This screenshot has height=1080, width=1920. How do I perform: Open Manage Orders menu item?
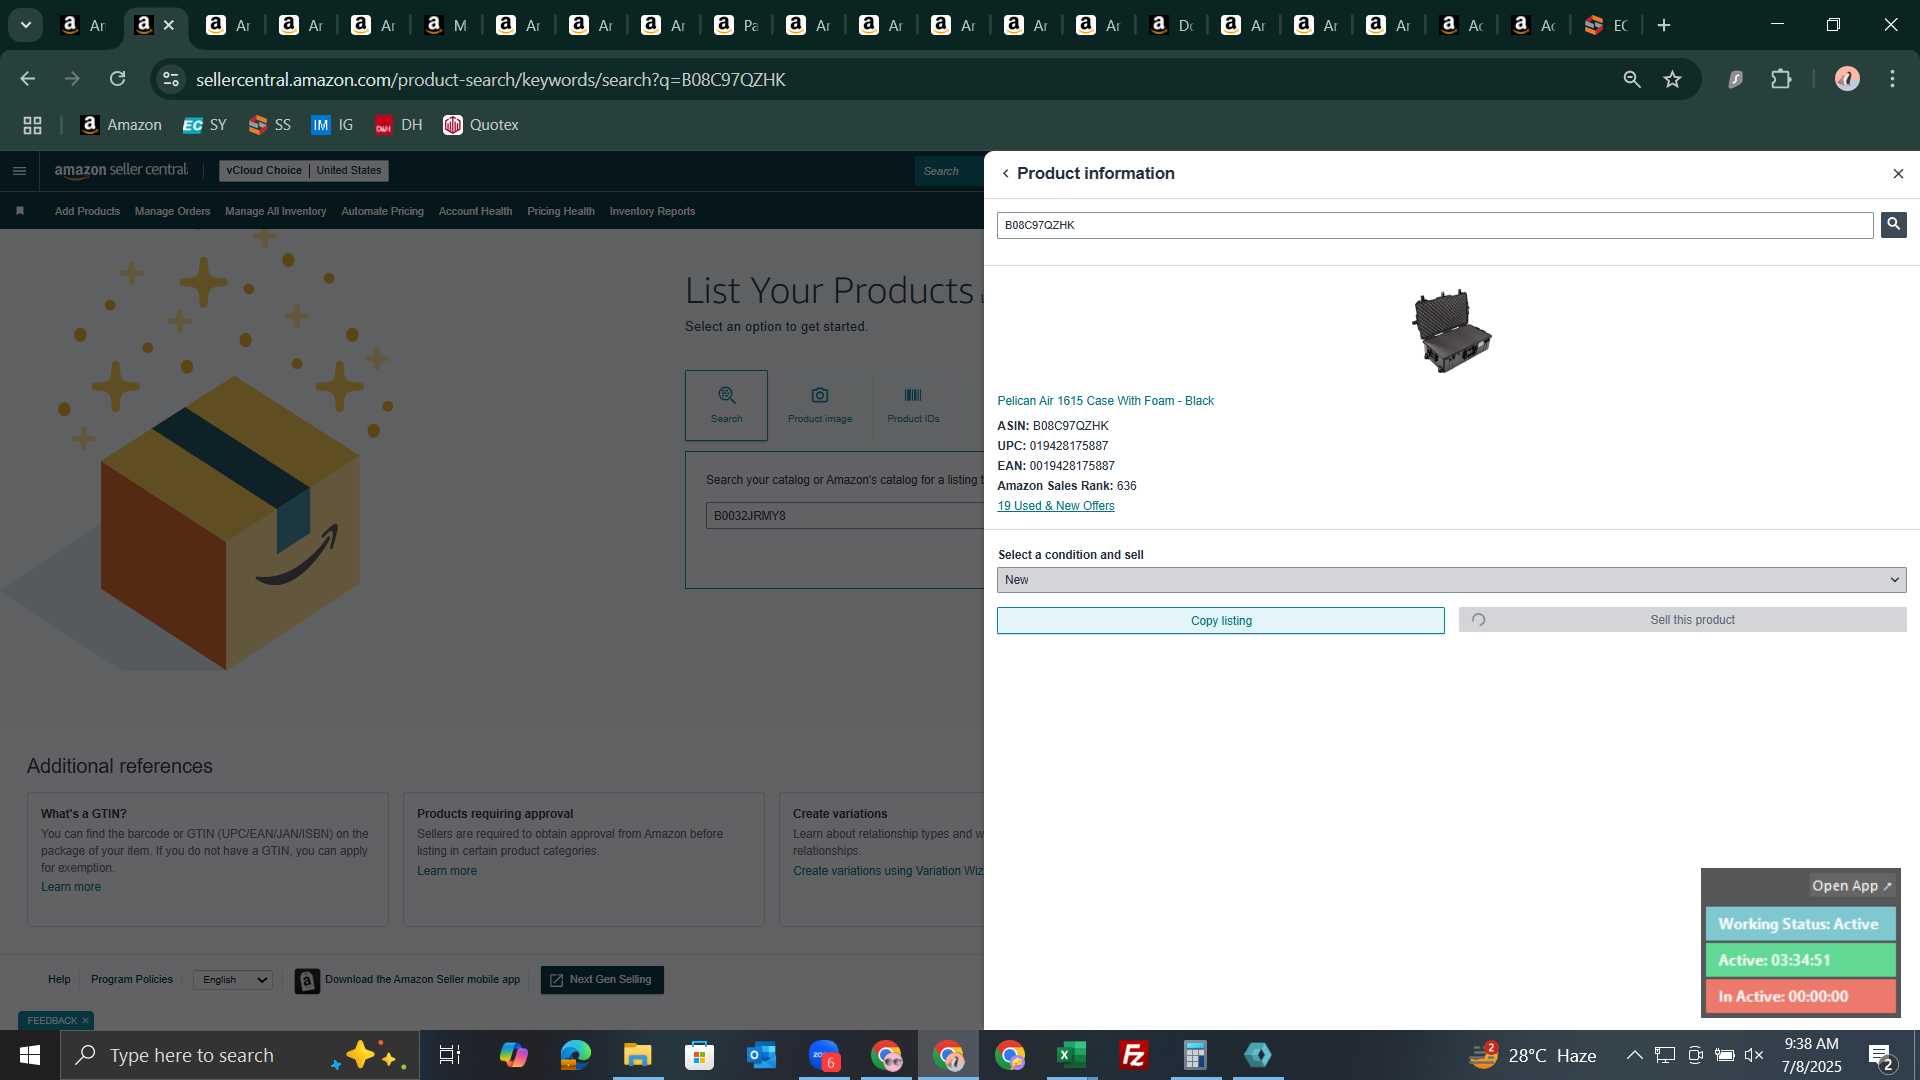(x=172, y=211)
